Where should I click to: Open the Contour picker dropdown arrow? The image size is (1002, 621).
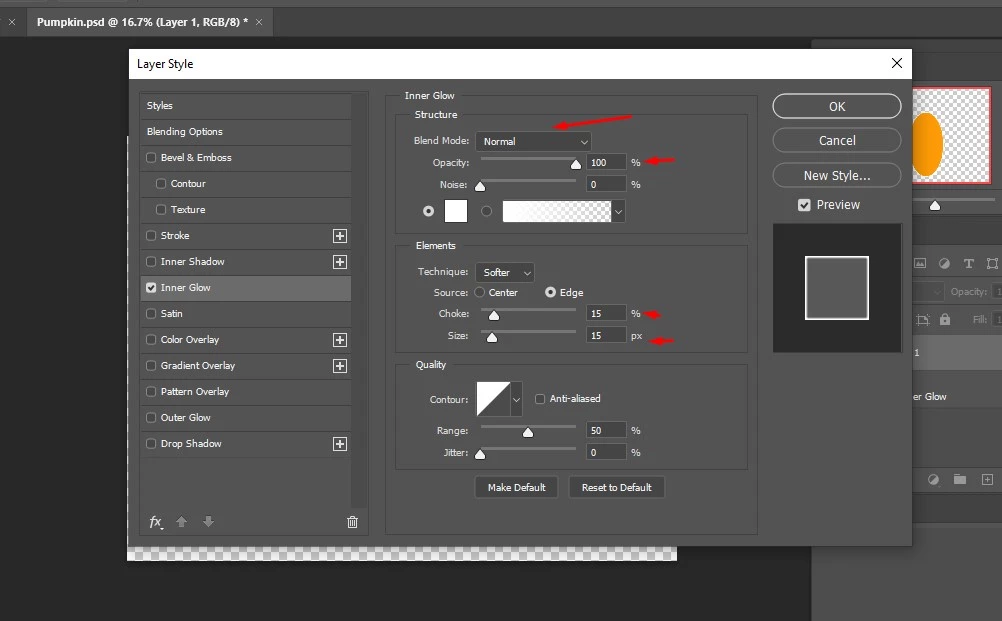point(516,400)
